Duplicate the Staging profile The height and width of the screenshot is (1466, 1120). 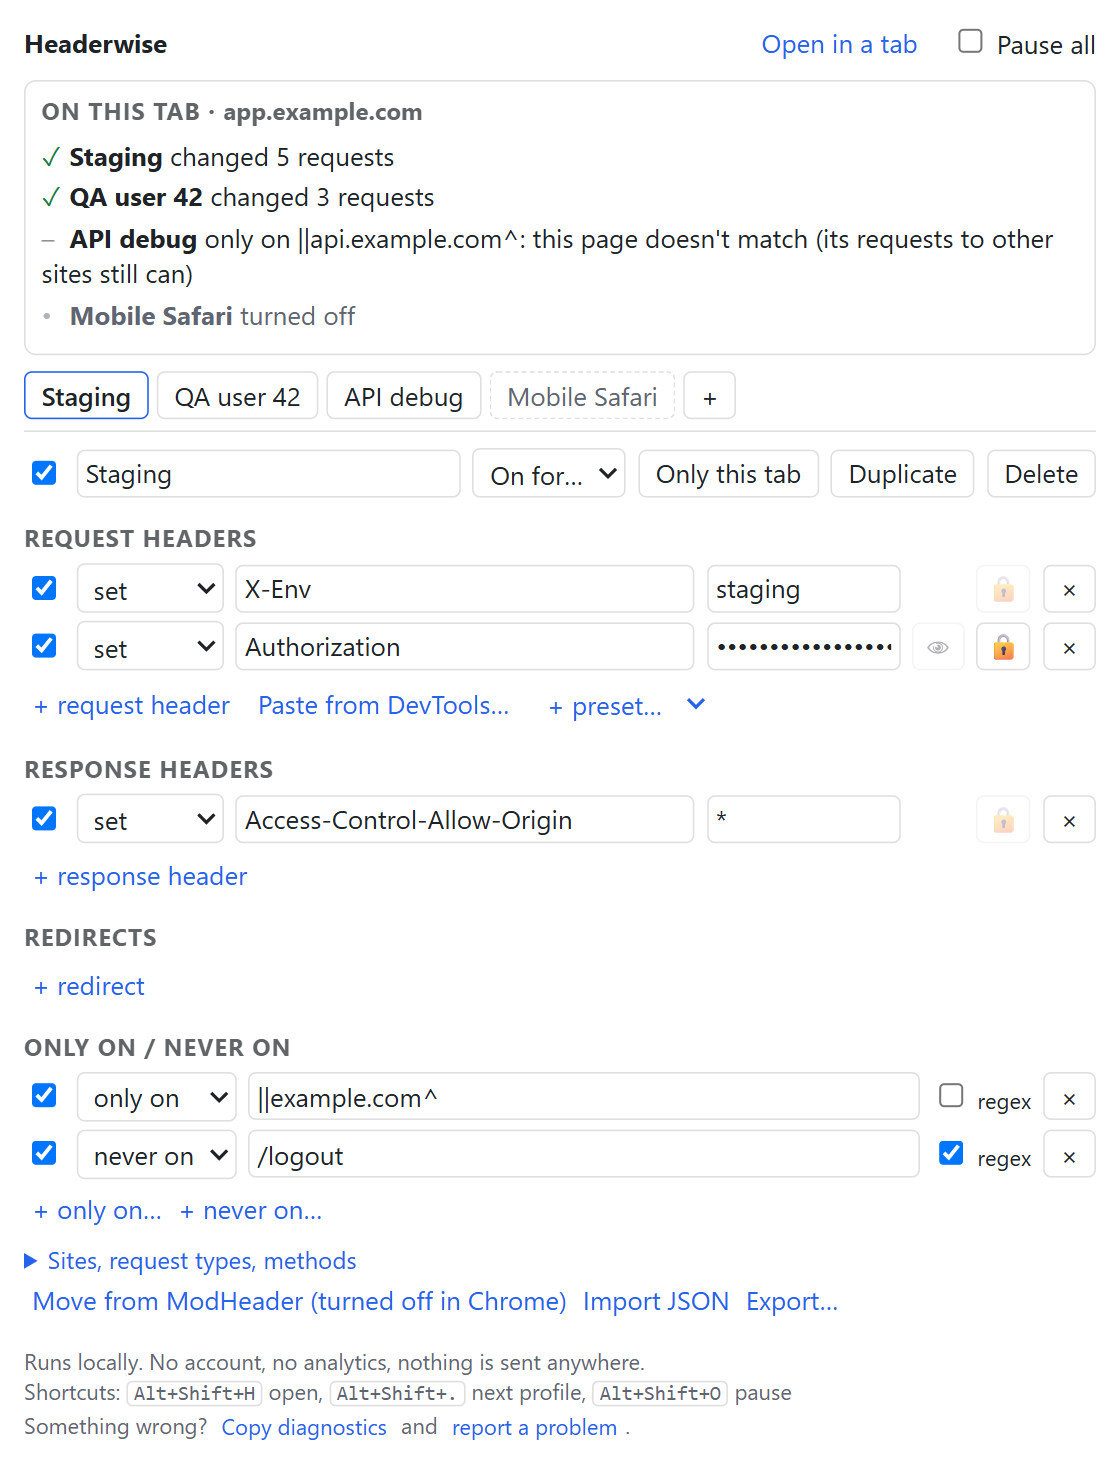pyautogui.click(x=903, y=474)
